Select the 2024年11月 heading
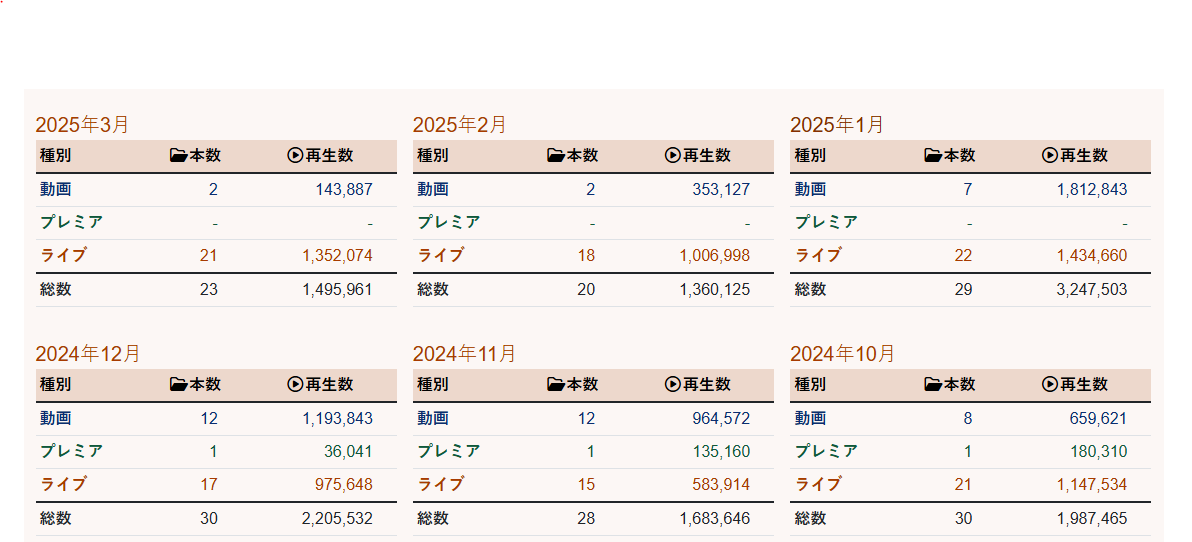The height and width of the screenshot is (542, 1192). coord(464,353)
